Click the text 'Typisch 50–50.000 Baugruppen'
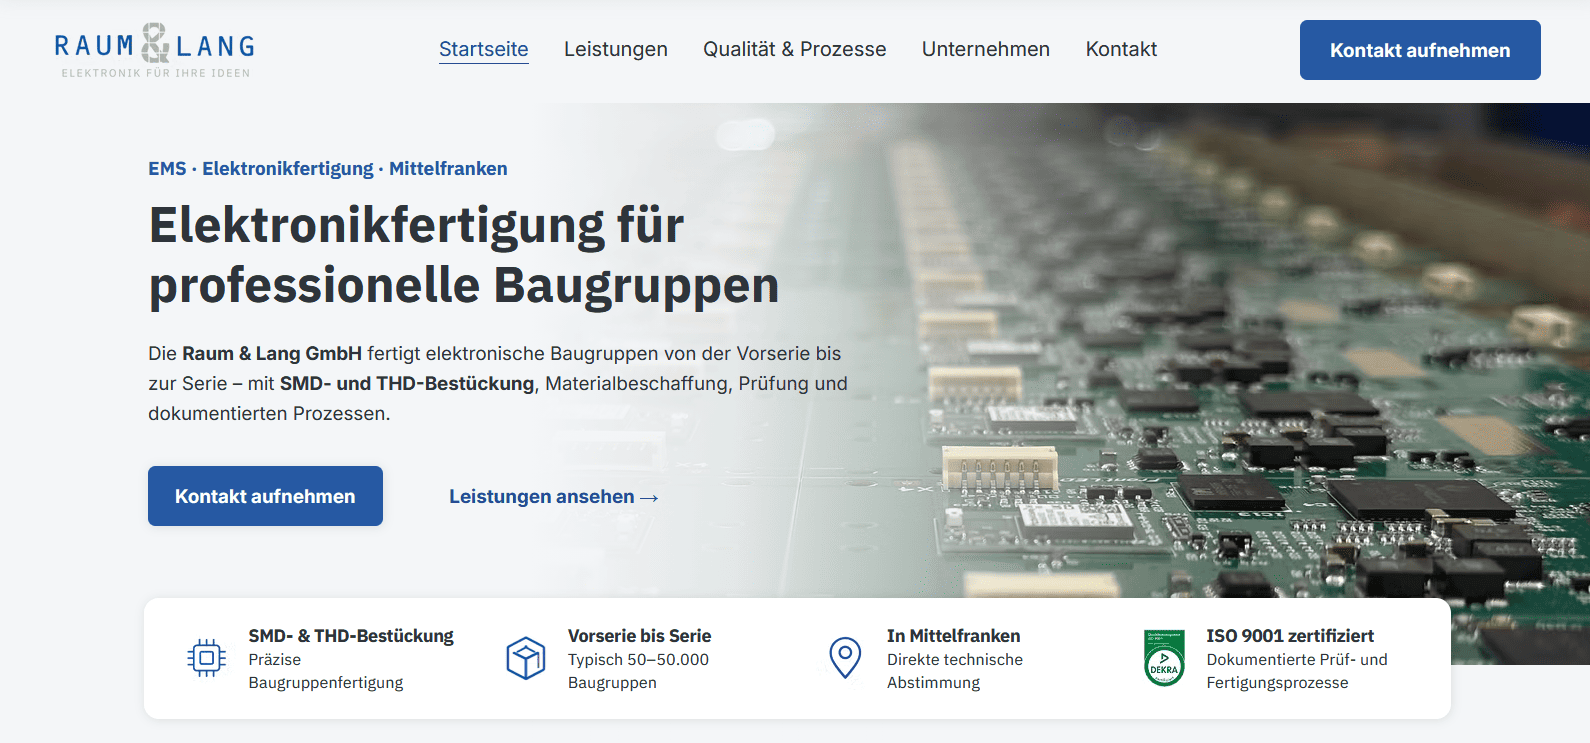Image resolution: width=1590 pixels, height=743 pixels. [638, 671]
